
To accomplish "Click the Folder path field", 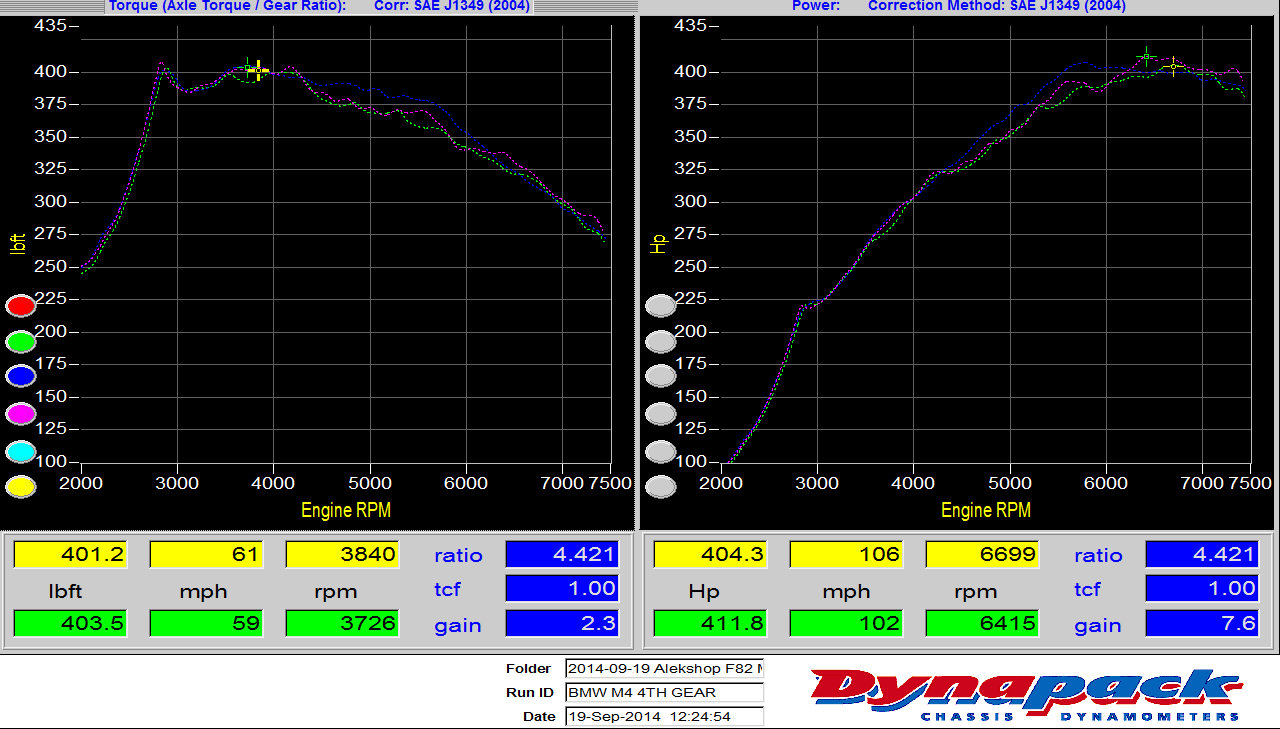I will click(663, 668).
